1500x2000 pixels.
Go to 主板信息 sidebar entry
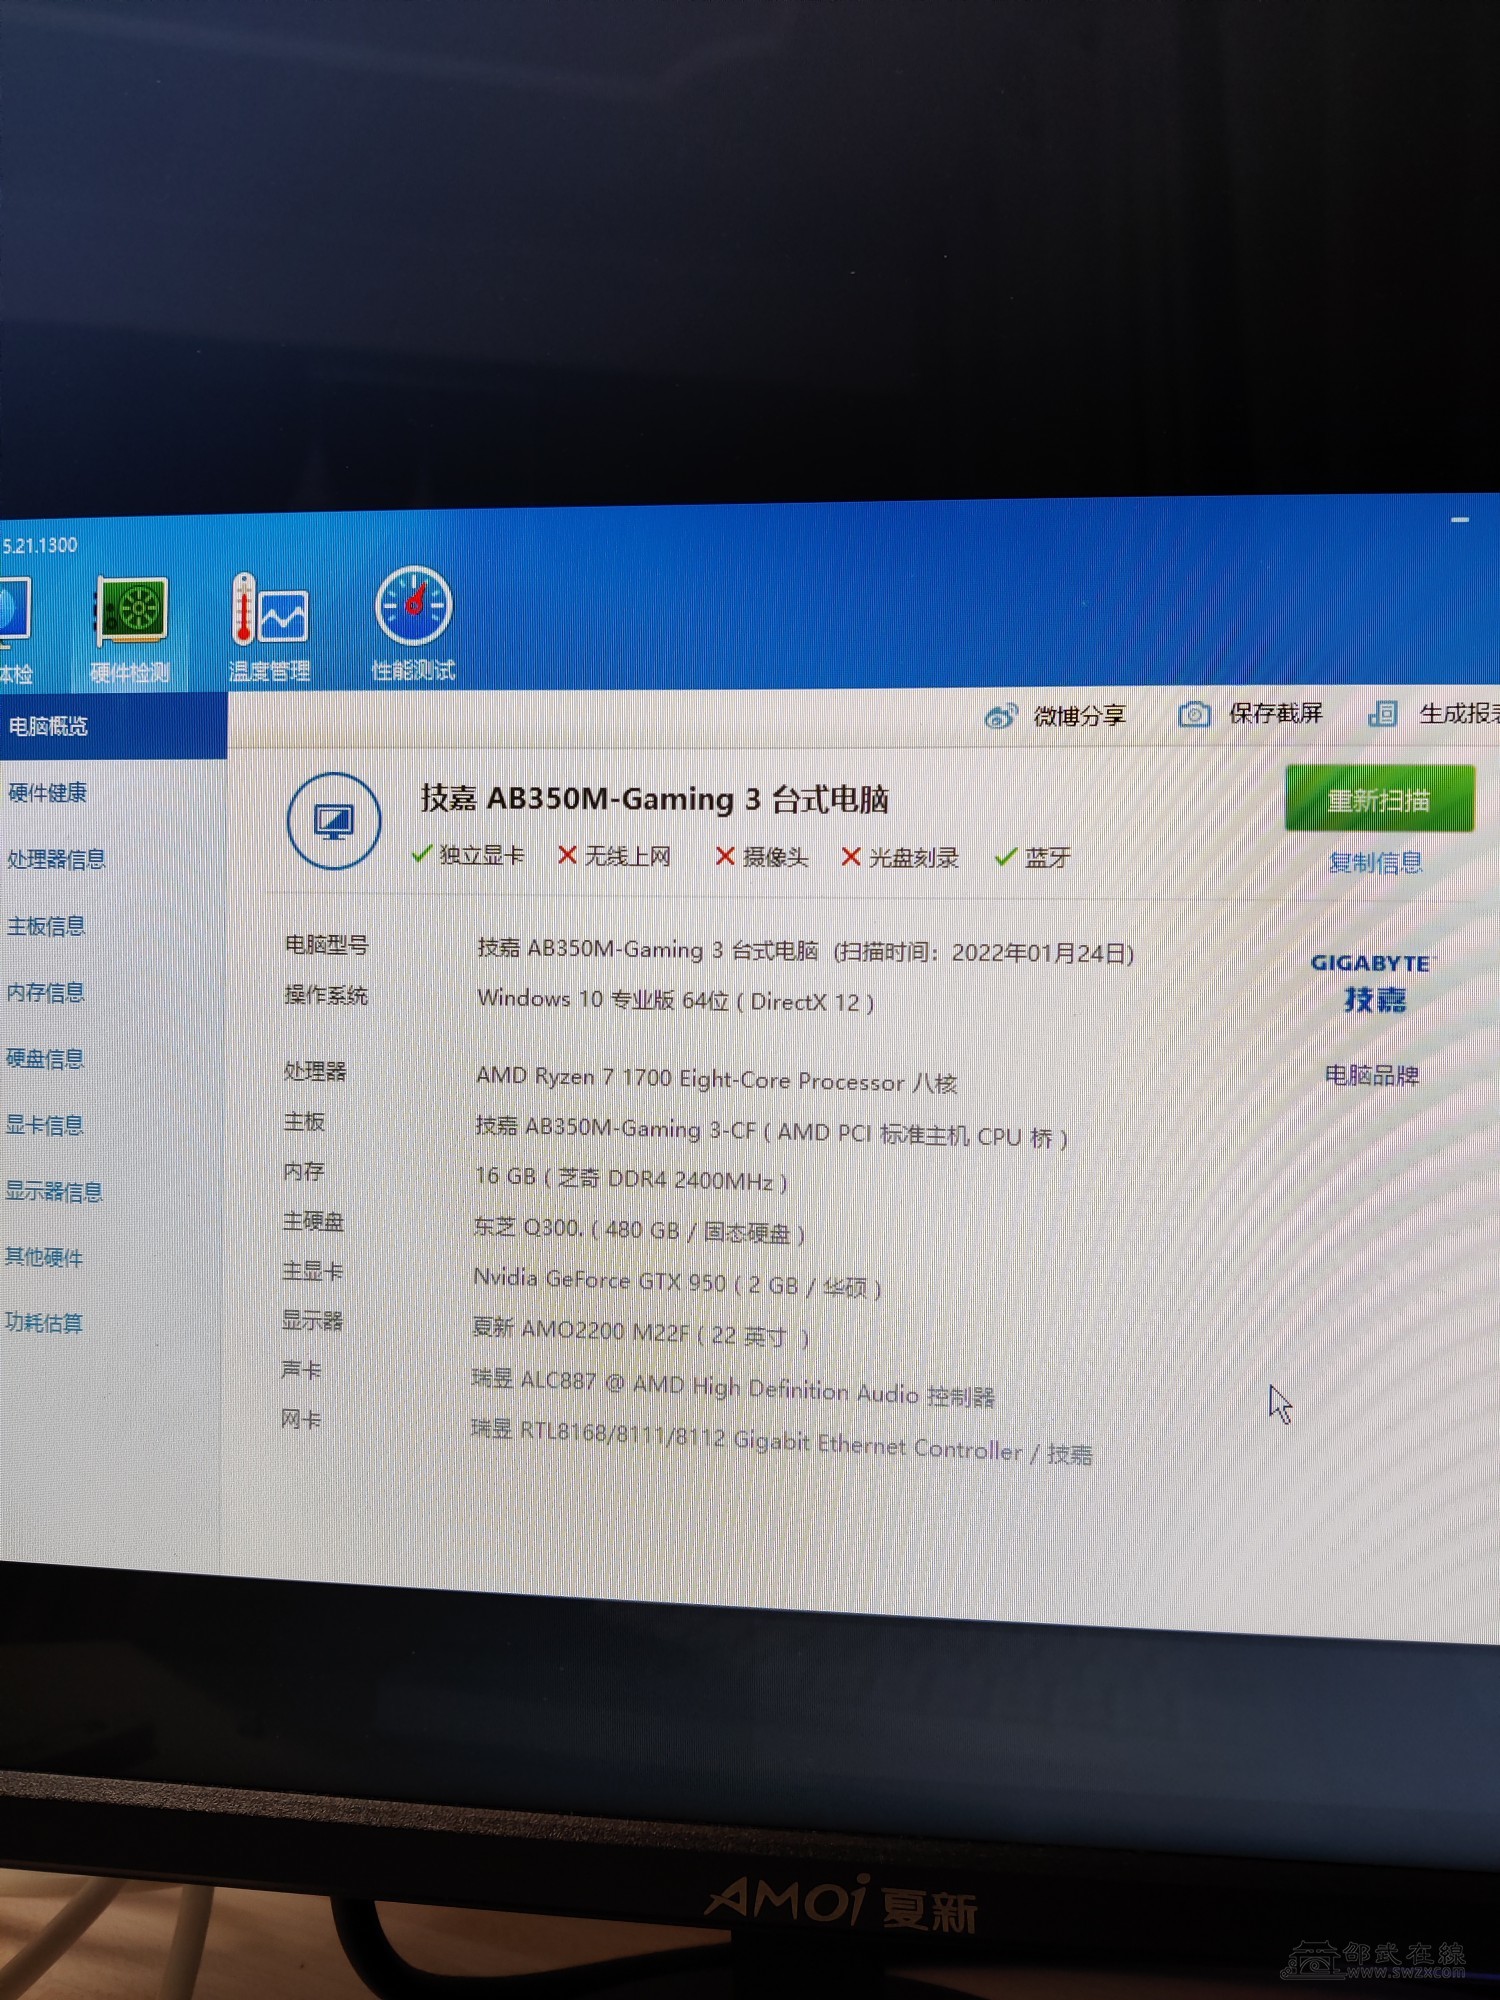point(46,926)
